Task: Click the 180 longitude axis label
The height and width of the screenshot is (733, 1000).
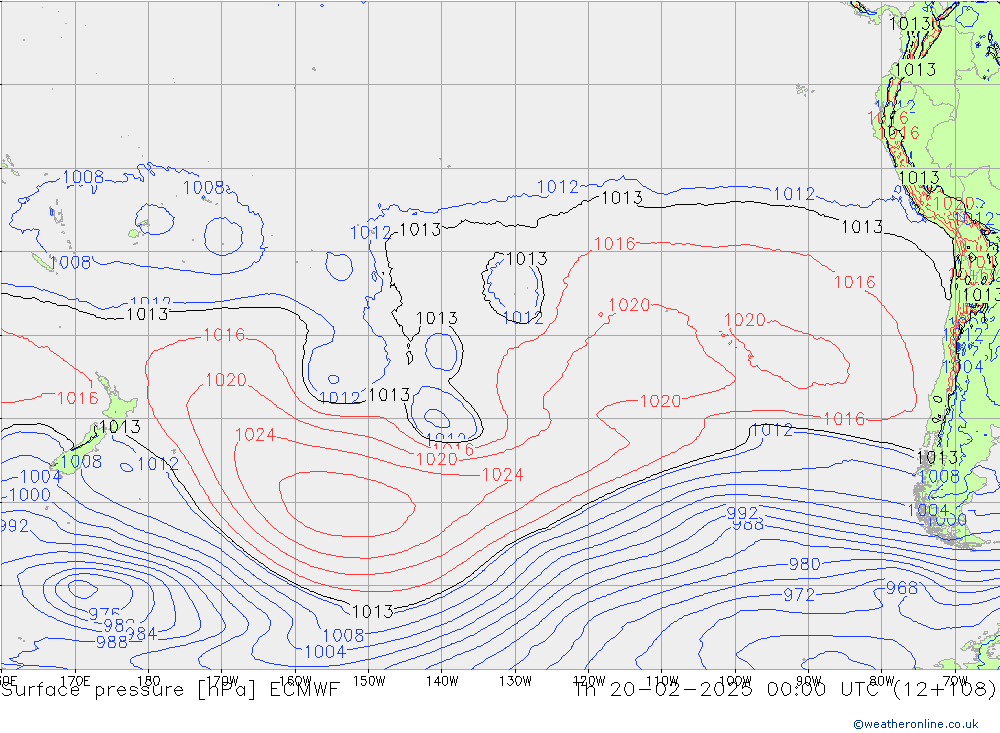Action: pyautogui.click(x=149, y=680)
